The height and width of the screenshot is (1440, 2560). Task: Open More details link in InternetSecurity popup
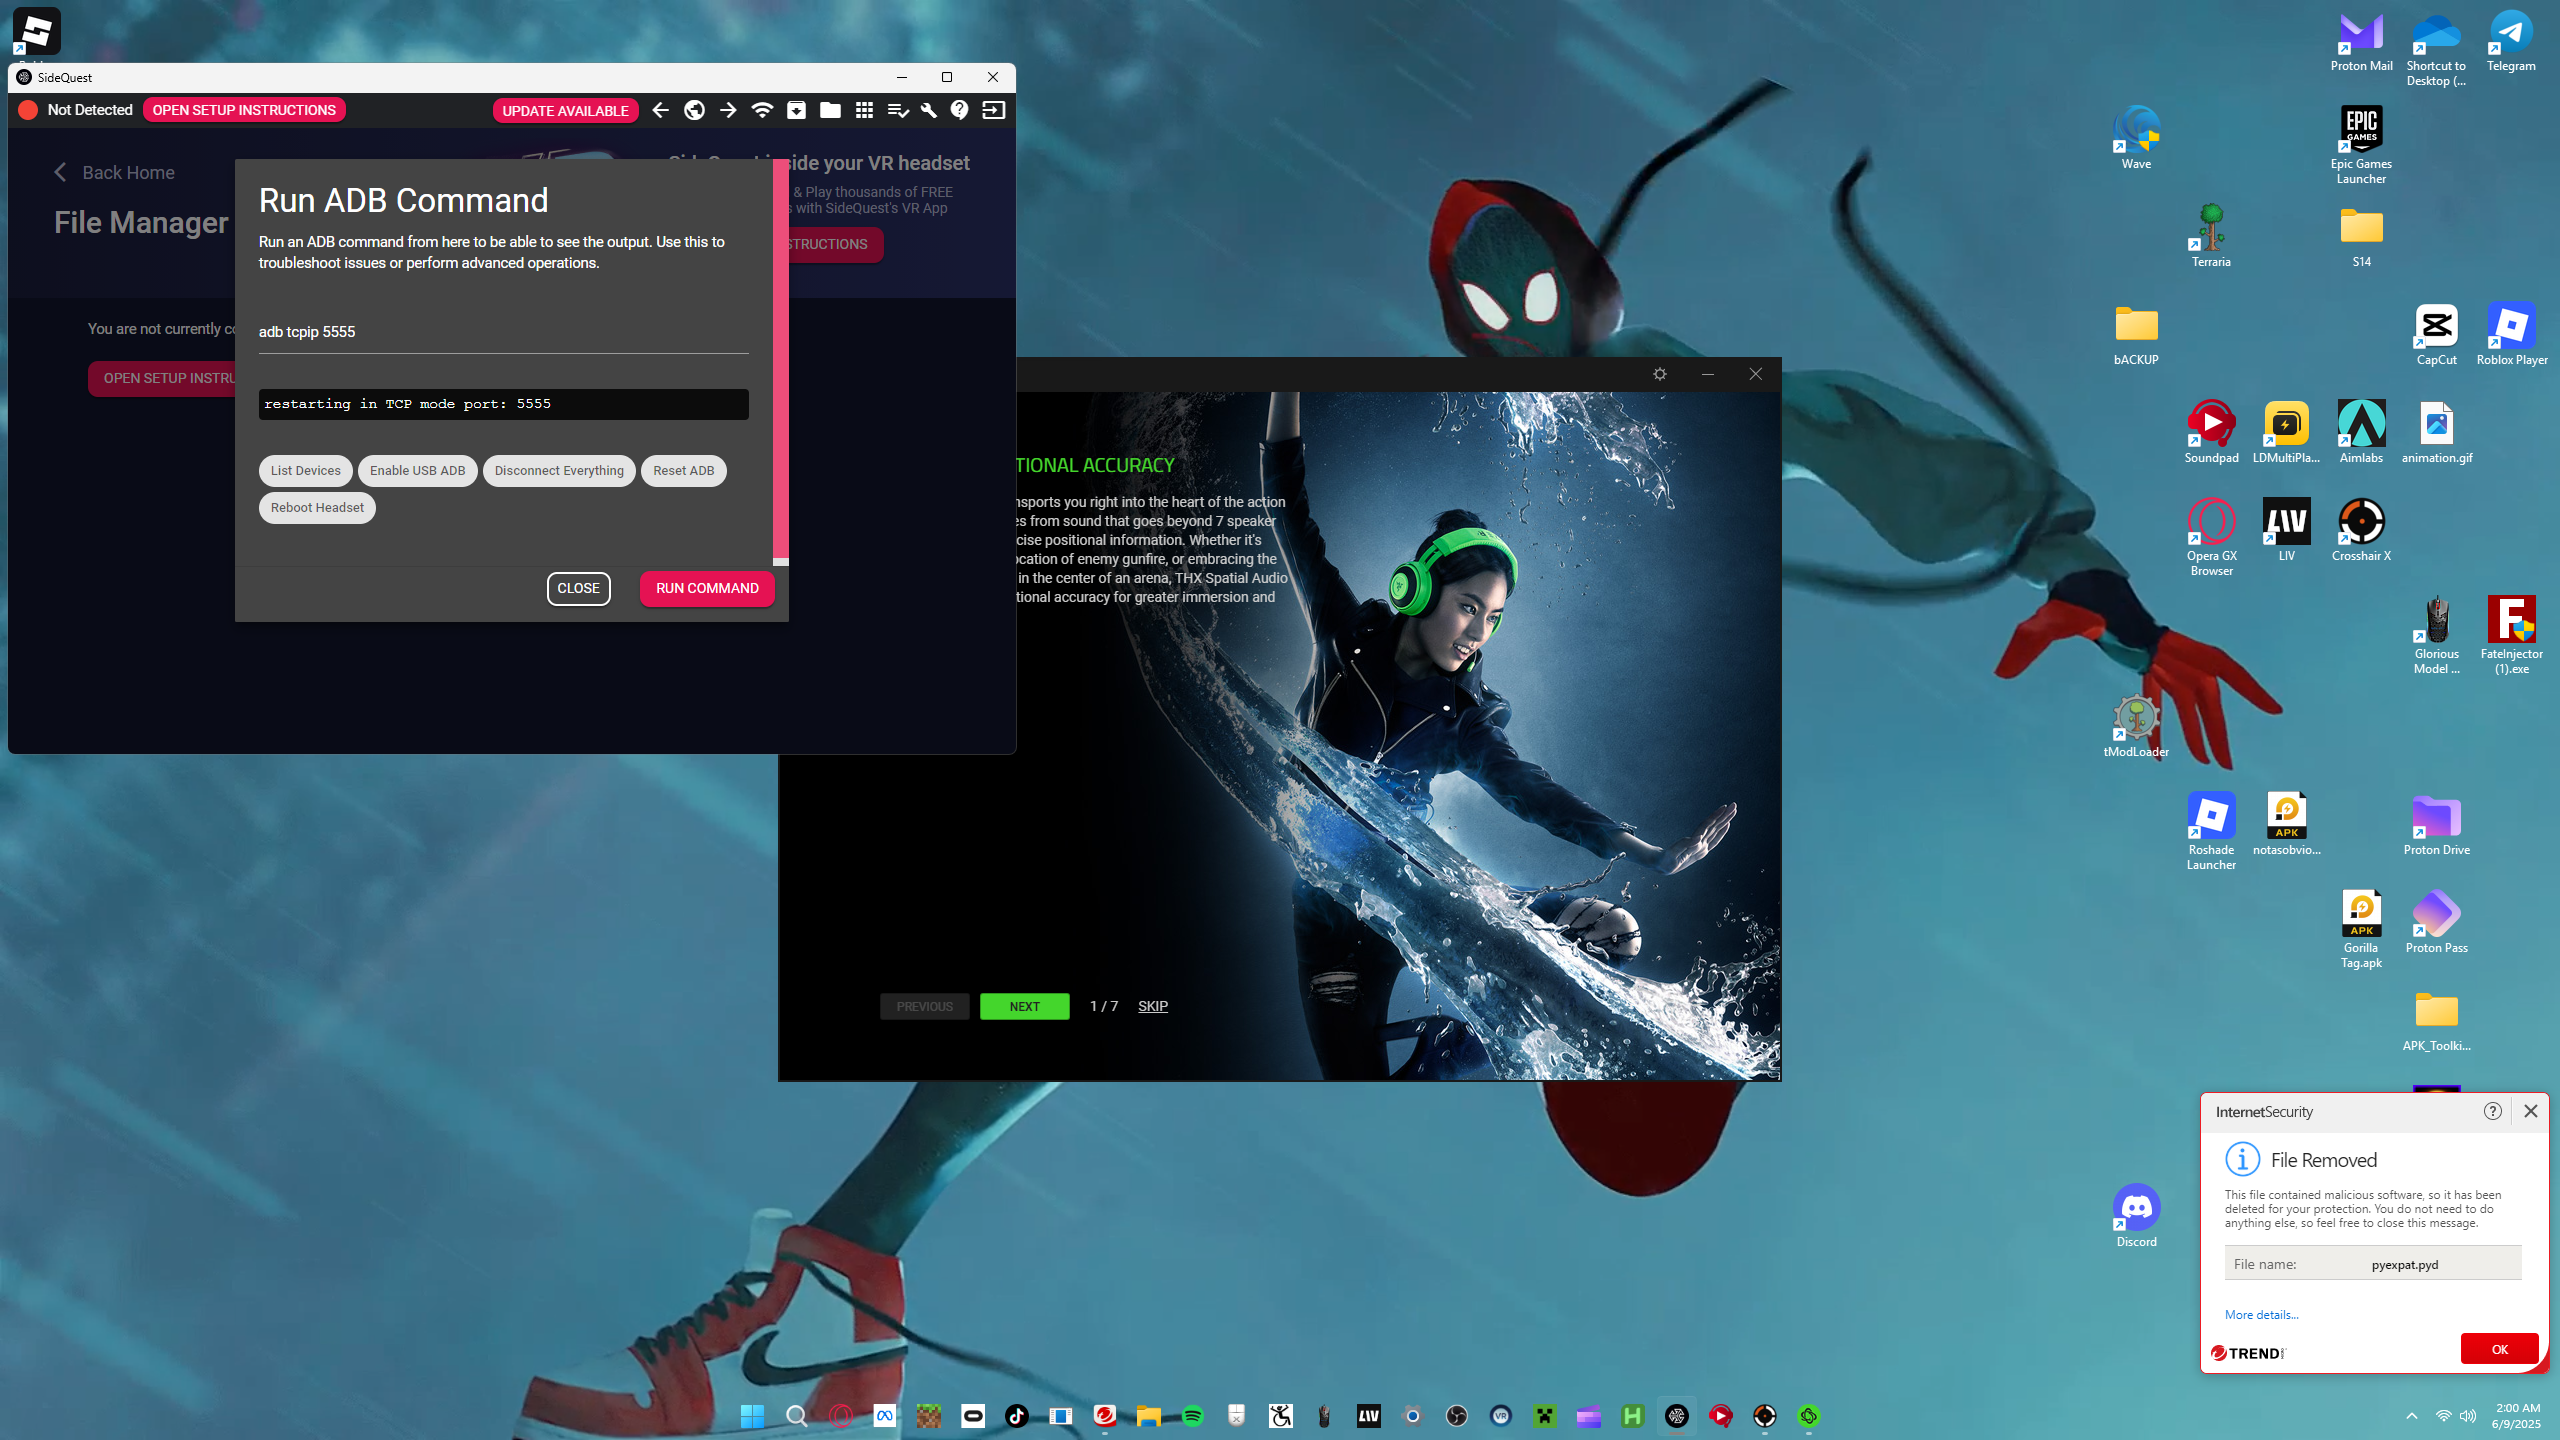[x=2261, y=1315]
